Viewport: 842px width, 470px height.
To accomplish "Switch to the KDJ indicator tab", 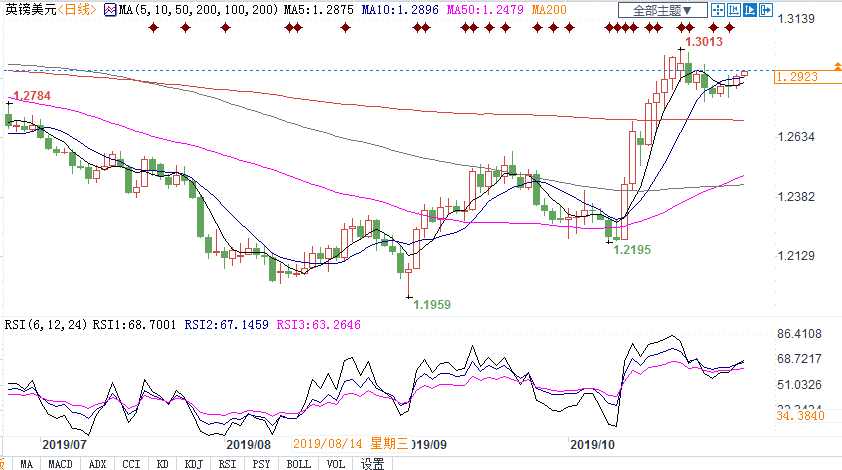I will coord(193,463).
